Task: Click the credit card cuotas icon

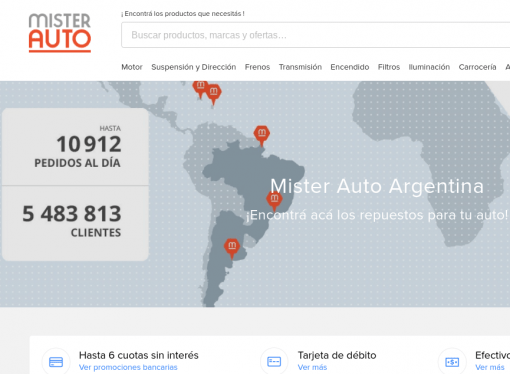Action: [56, 362]
